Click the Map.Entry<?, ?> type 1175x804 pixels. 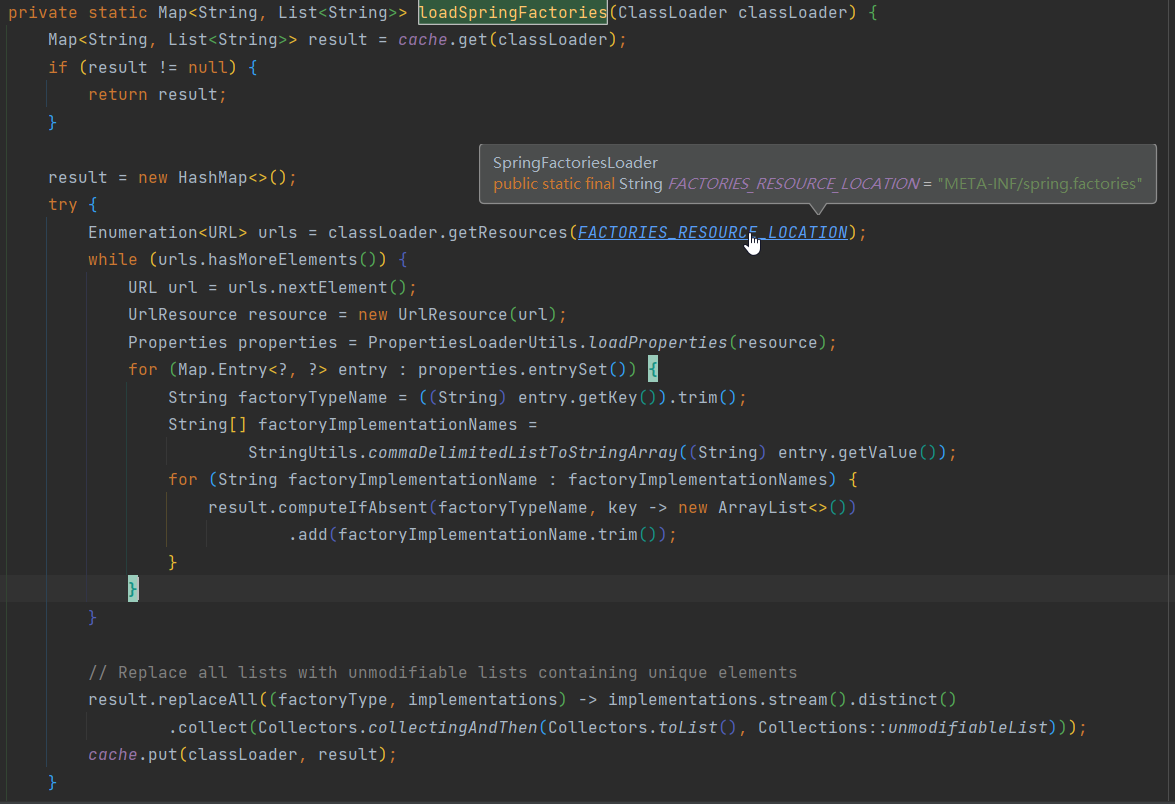pyautogui.click(x=253, y=370)
